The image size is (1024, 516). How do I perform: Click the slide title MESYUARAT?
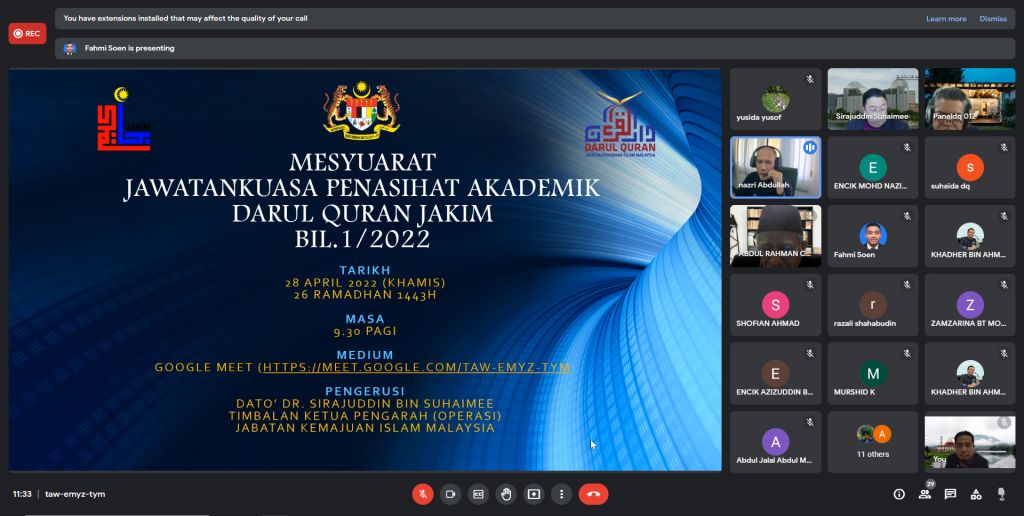[x=362, y=162]
